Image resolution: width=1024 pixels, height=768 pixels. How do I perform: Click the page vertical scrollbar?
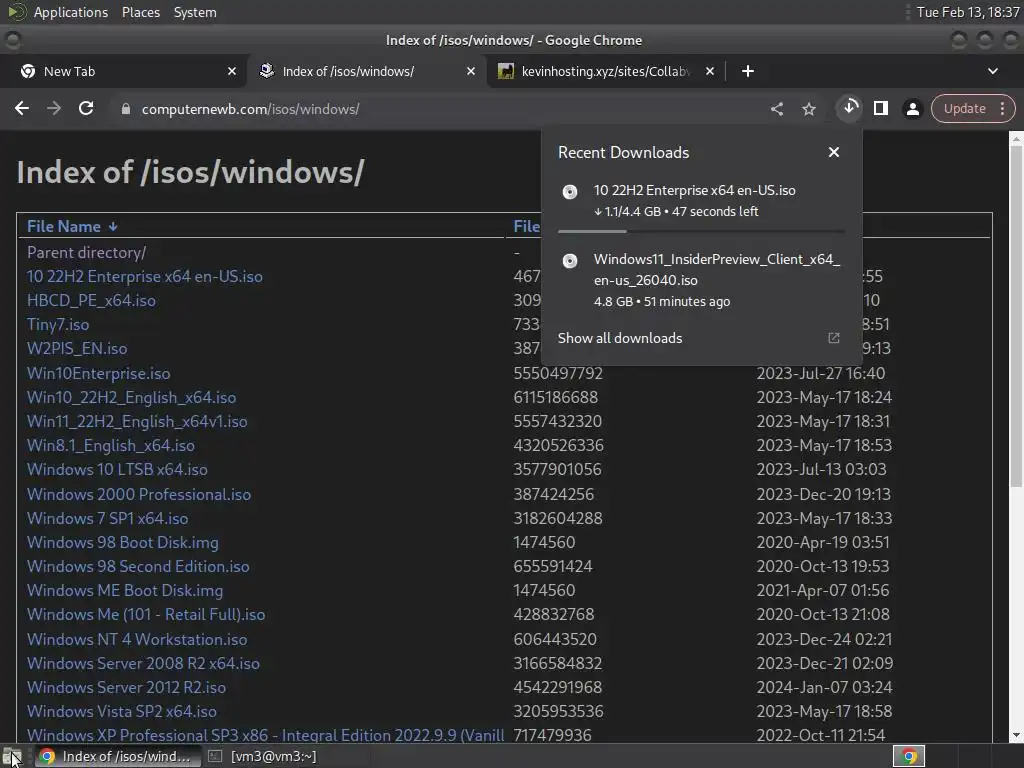1016,317
